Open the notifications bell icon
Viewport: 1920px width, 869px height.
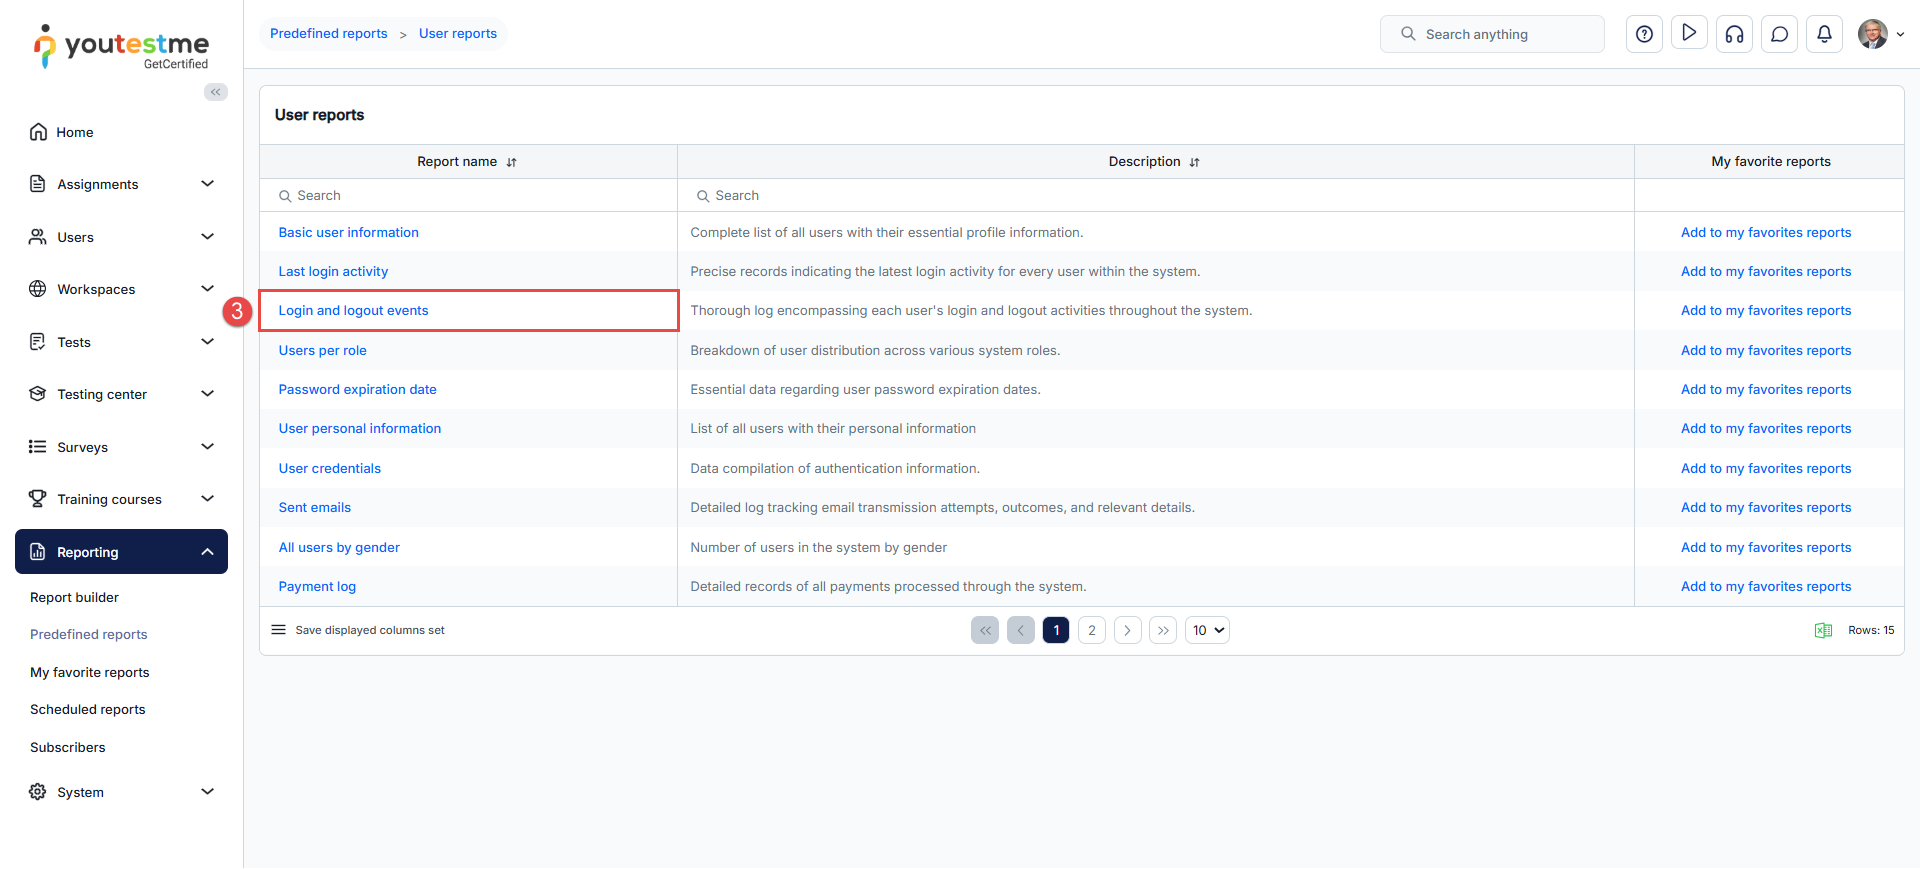[x=1824, y=34]
